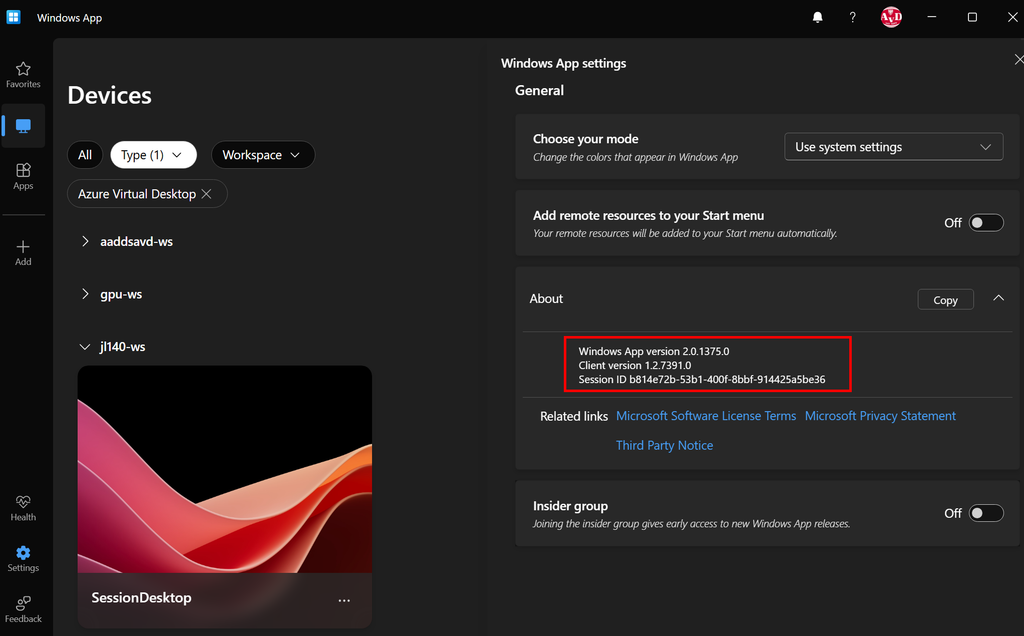Open the Settings gear in sidebar
Screen dimensions: 1024x636
click(x=23, y=559)
